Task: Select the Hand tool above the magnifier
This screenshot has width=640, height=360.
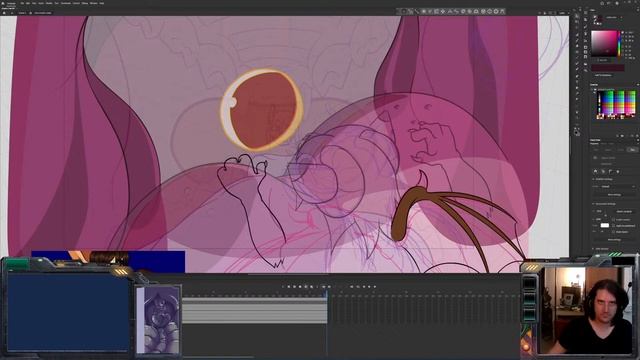Action: tap(577, 112)
